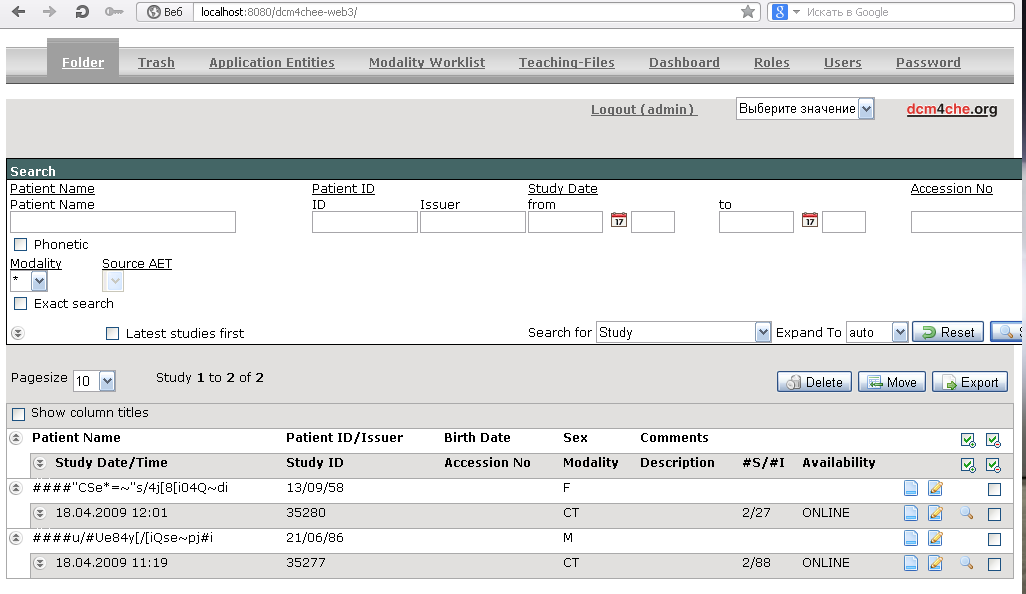View study 35280 with magnifier icon
Viewport: 1026px width, 594px height.
point(966,513)
